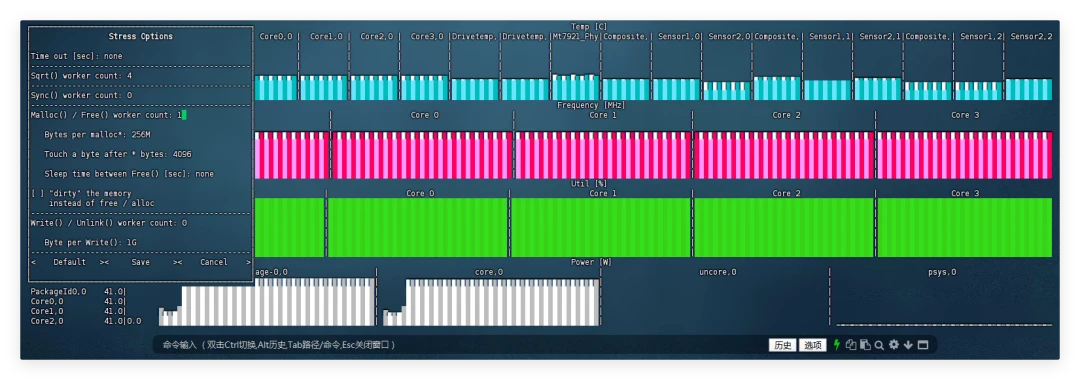This screenshot has height=380, width=1080.
Task: Click the down arrow icon
Action: click(908, 345)
